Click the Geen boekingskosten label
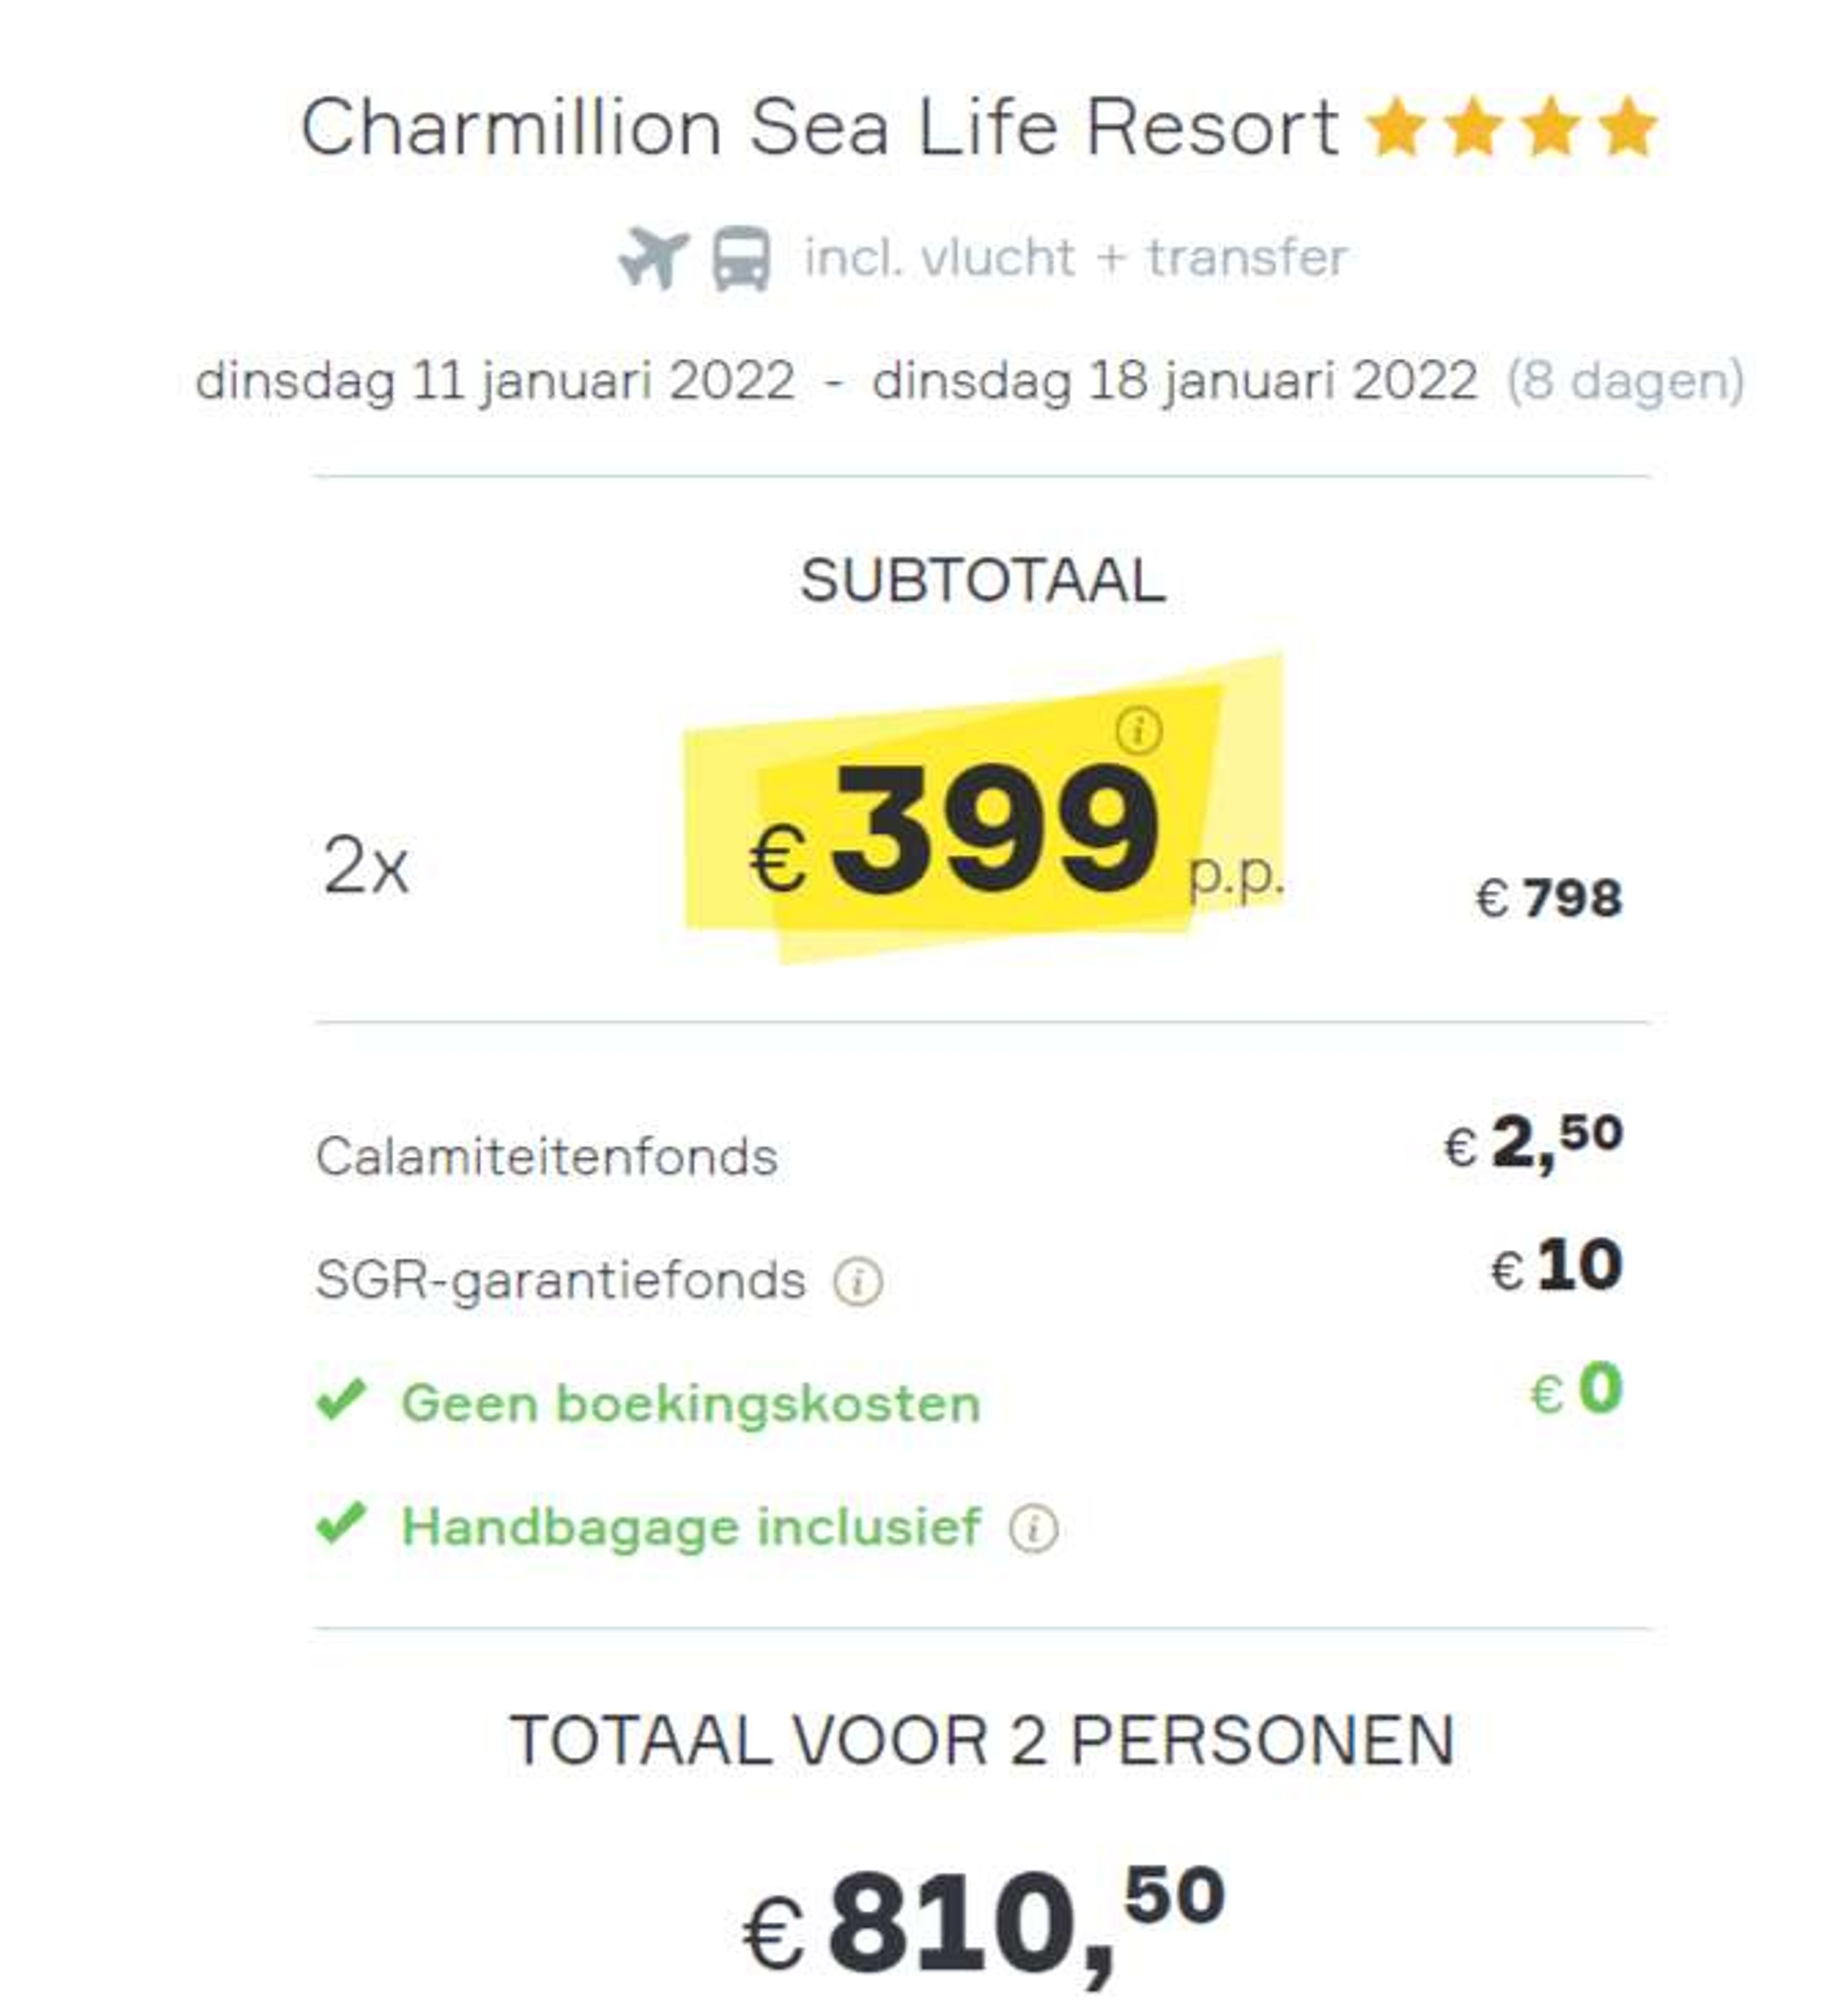 point(691,1403)
